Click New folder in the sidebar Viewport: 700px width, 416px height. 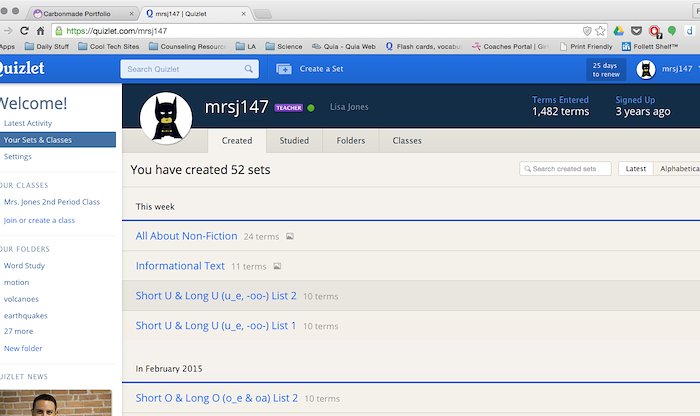(x=23, y=348)
